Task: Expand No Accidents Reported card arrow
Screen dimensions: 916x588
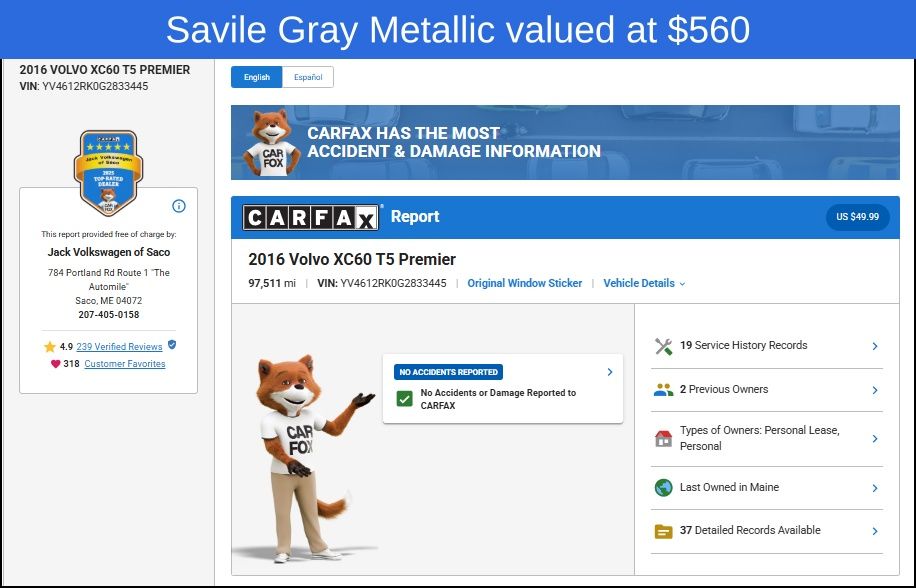Action: pos(610,372)
